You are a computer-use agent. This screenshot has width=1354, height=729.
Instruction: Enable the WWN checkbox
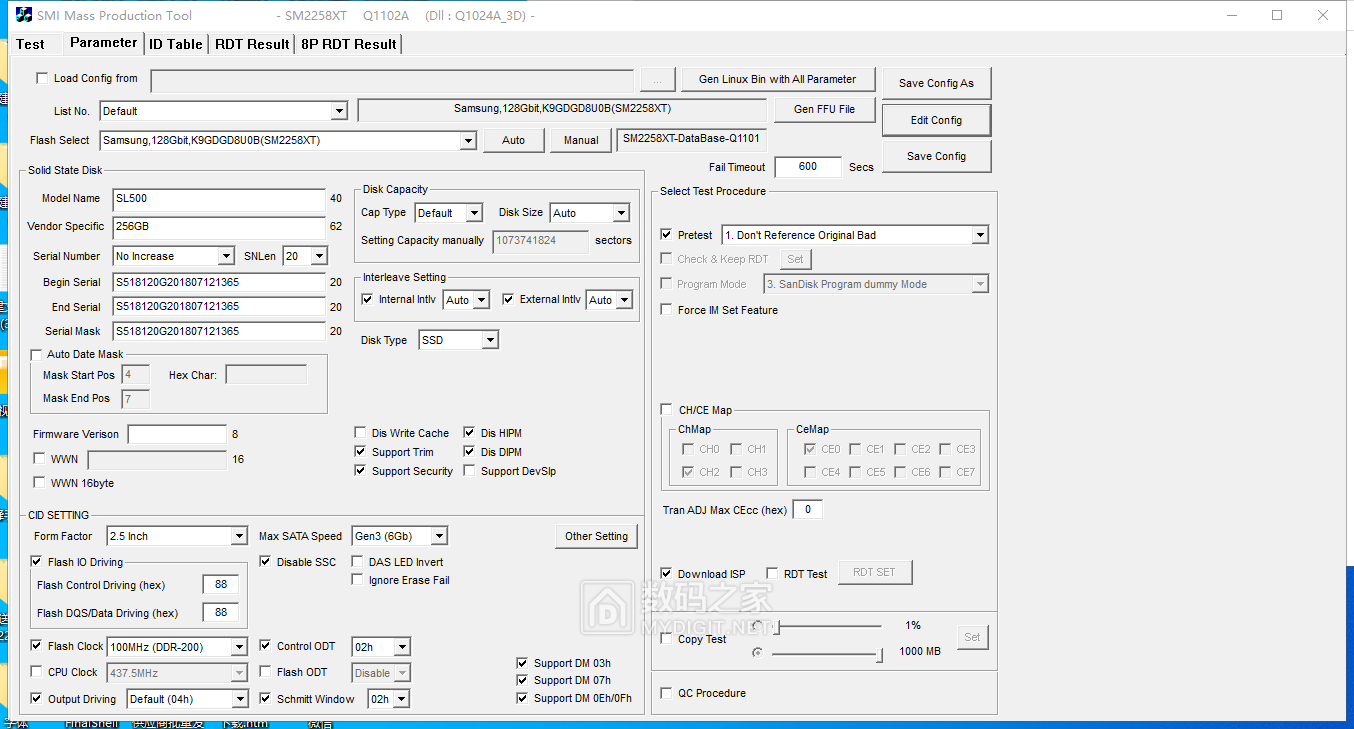pyautogui.click(x=39, y=459)
